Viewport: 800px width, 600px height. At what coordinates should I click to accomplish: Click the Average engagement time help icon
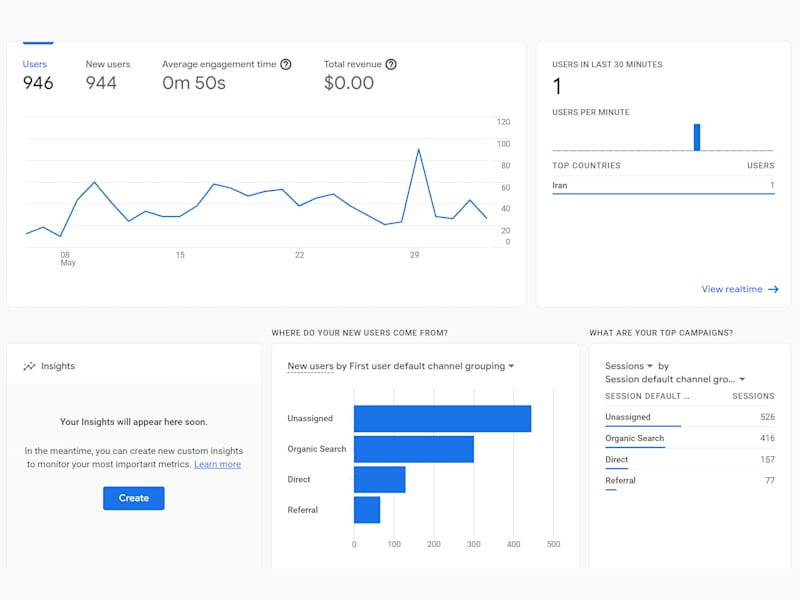point(286,64)
